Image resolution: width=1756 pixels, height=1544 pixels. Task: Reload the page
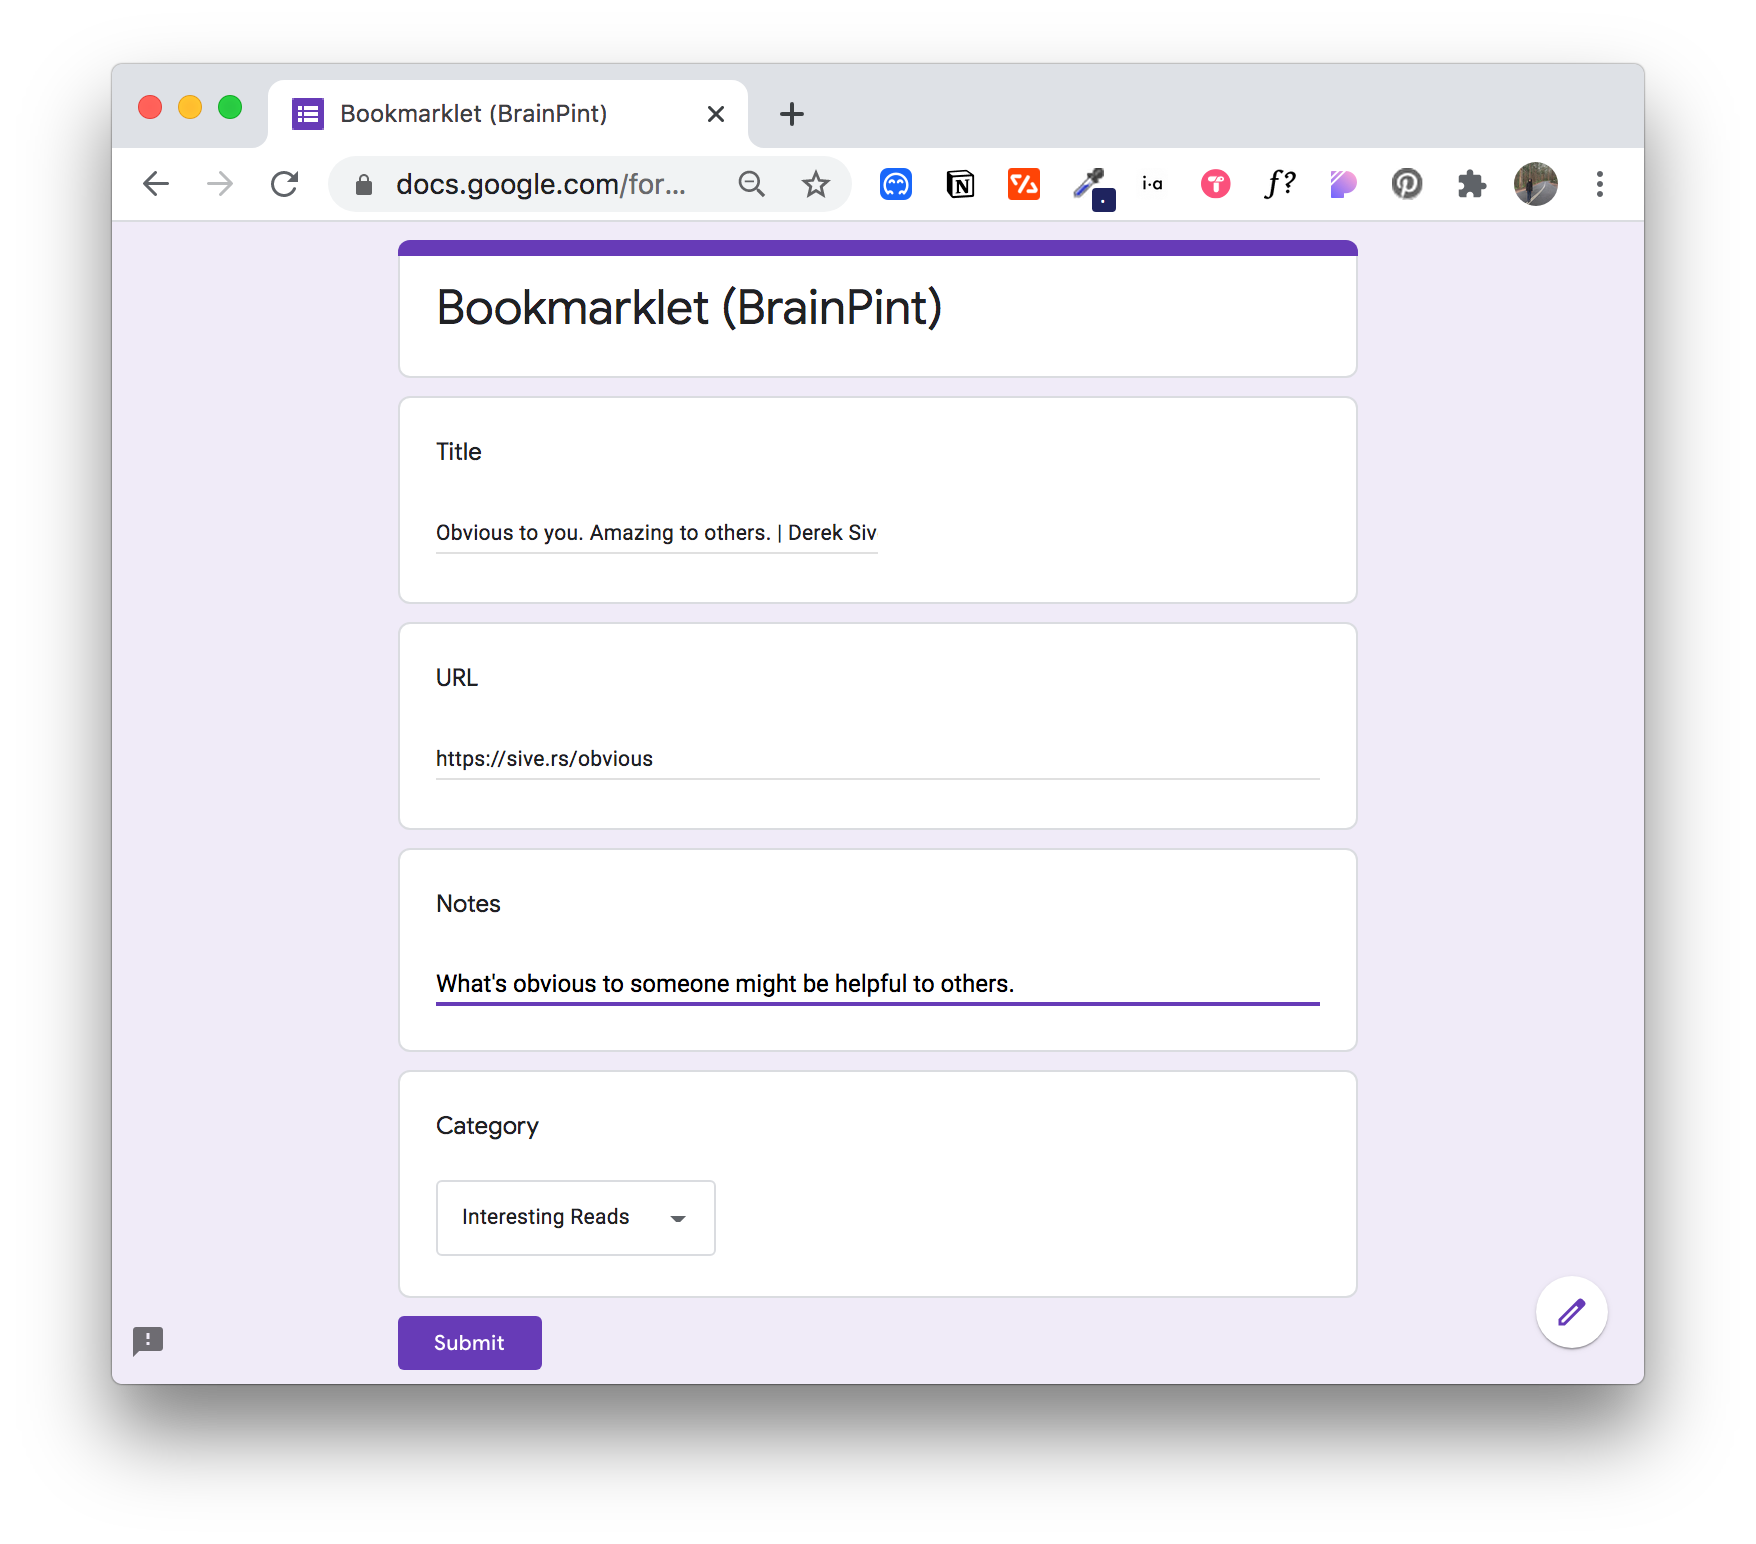pyautogui.click(x=285, y=184)
